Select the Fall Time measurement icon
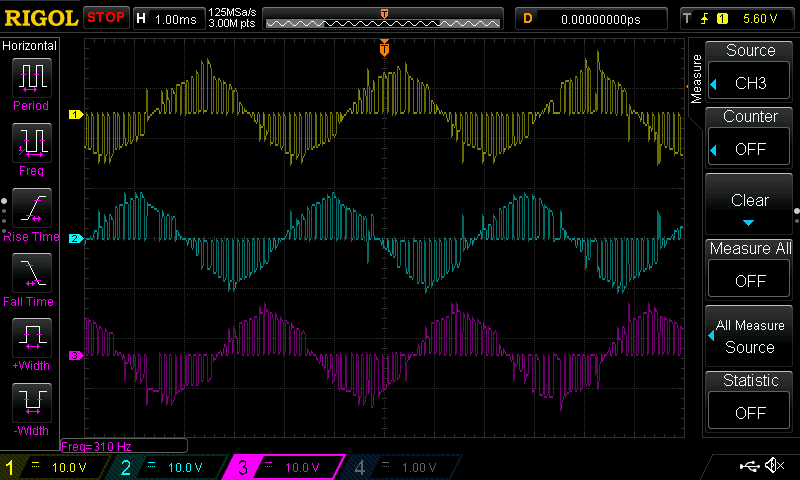800x480 pixels. (x=32, y=272)
